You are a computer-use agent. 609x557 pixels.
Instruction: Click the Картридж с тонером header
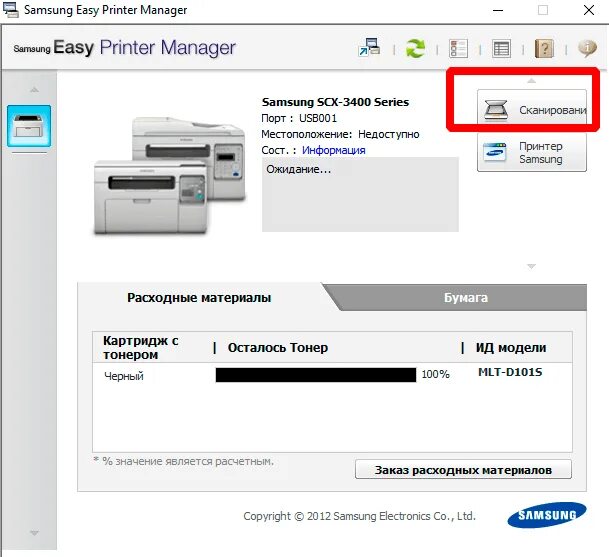tap(141, 348)
